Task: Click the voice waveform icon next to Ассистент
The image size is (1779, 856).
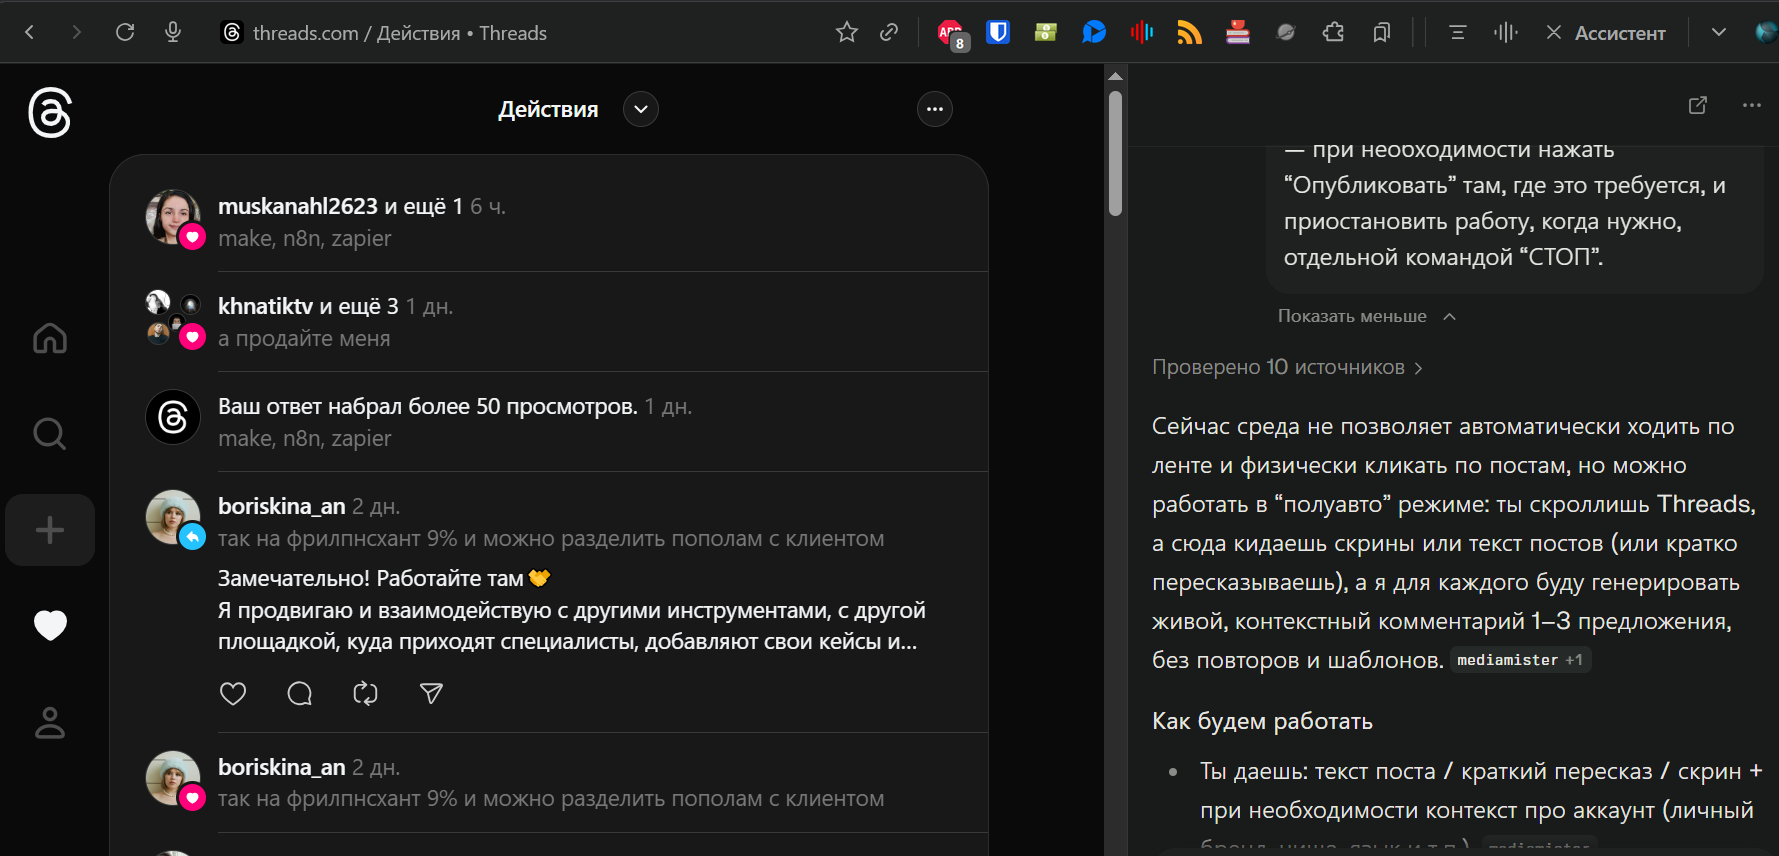Action: (1506, 33)
